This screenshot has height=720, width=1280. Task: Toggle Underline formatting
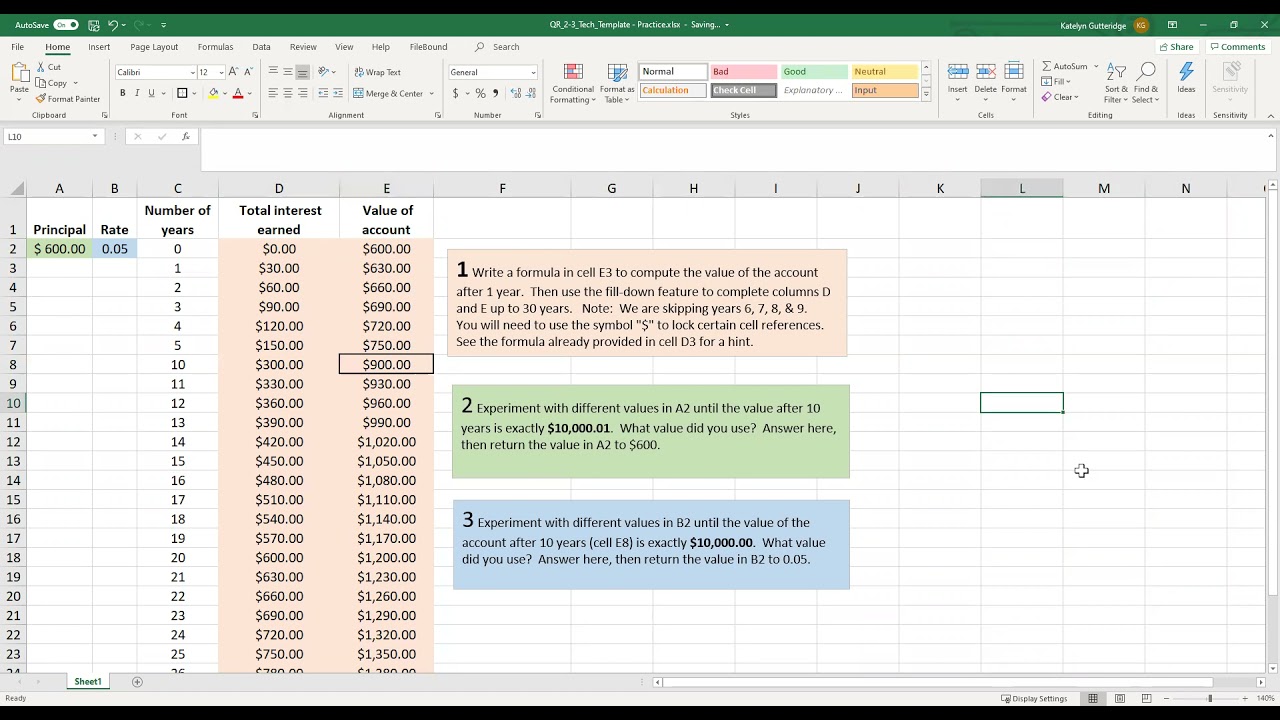tap(151, 93)
